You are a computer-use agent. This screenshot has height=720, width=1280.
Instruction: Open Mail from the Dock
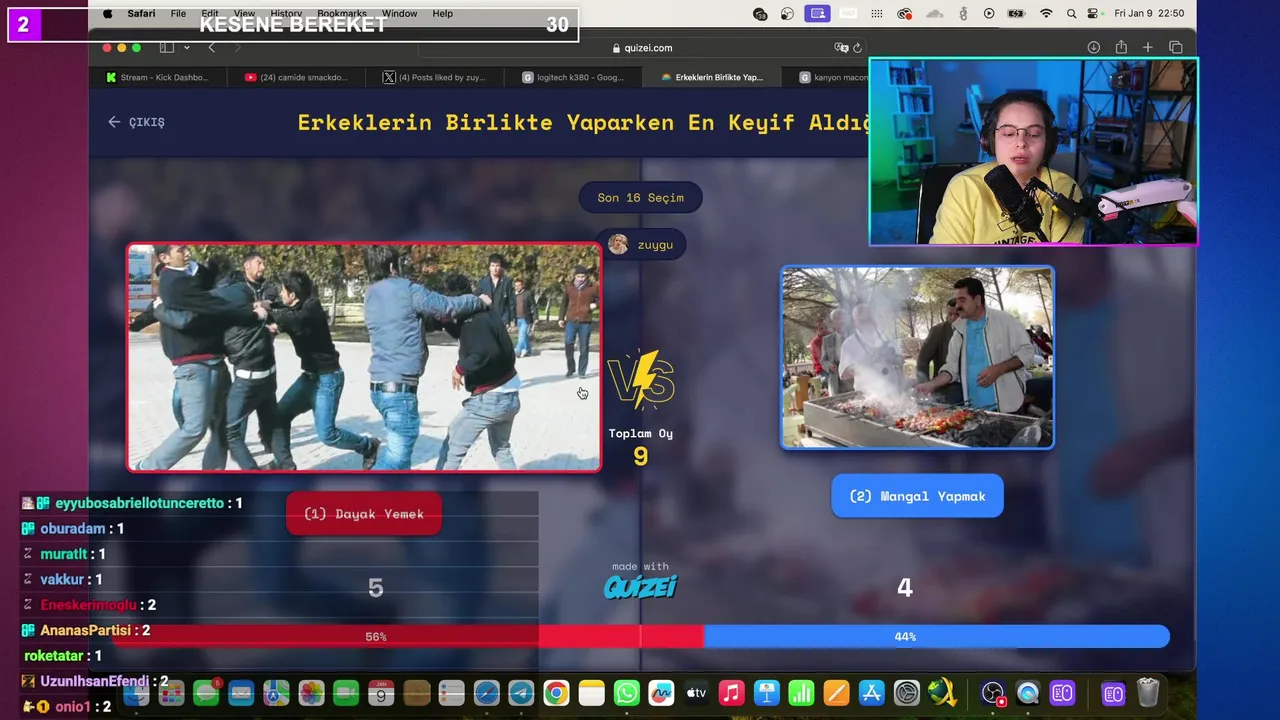[241, 693]
